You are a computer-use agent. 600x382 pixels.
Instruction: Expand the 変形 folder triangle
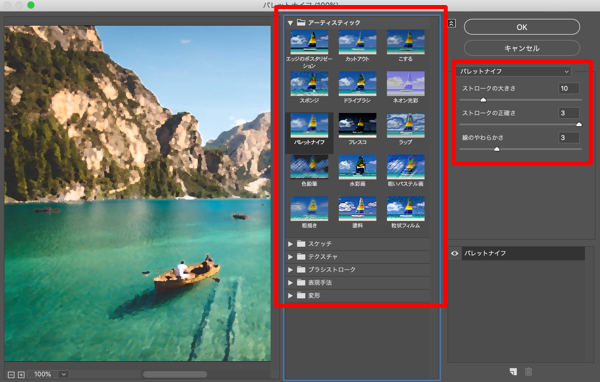pyautogui.click(x=290, y=295)
